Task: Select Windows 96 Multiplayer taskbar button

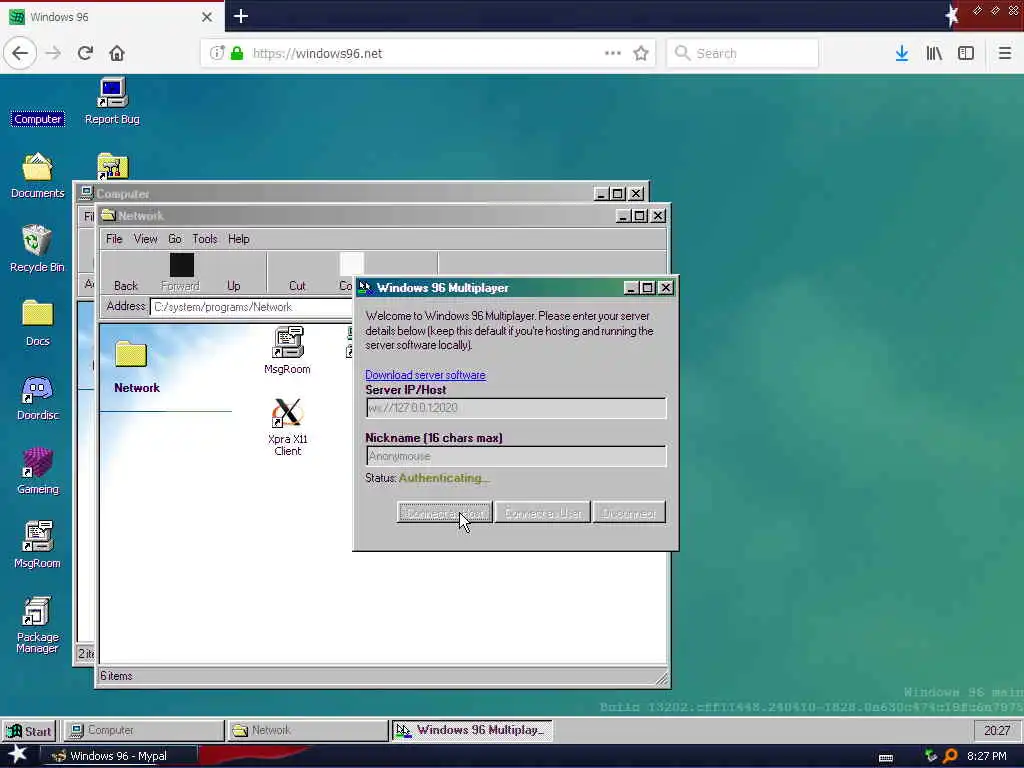Action: 472,731
